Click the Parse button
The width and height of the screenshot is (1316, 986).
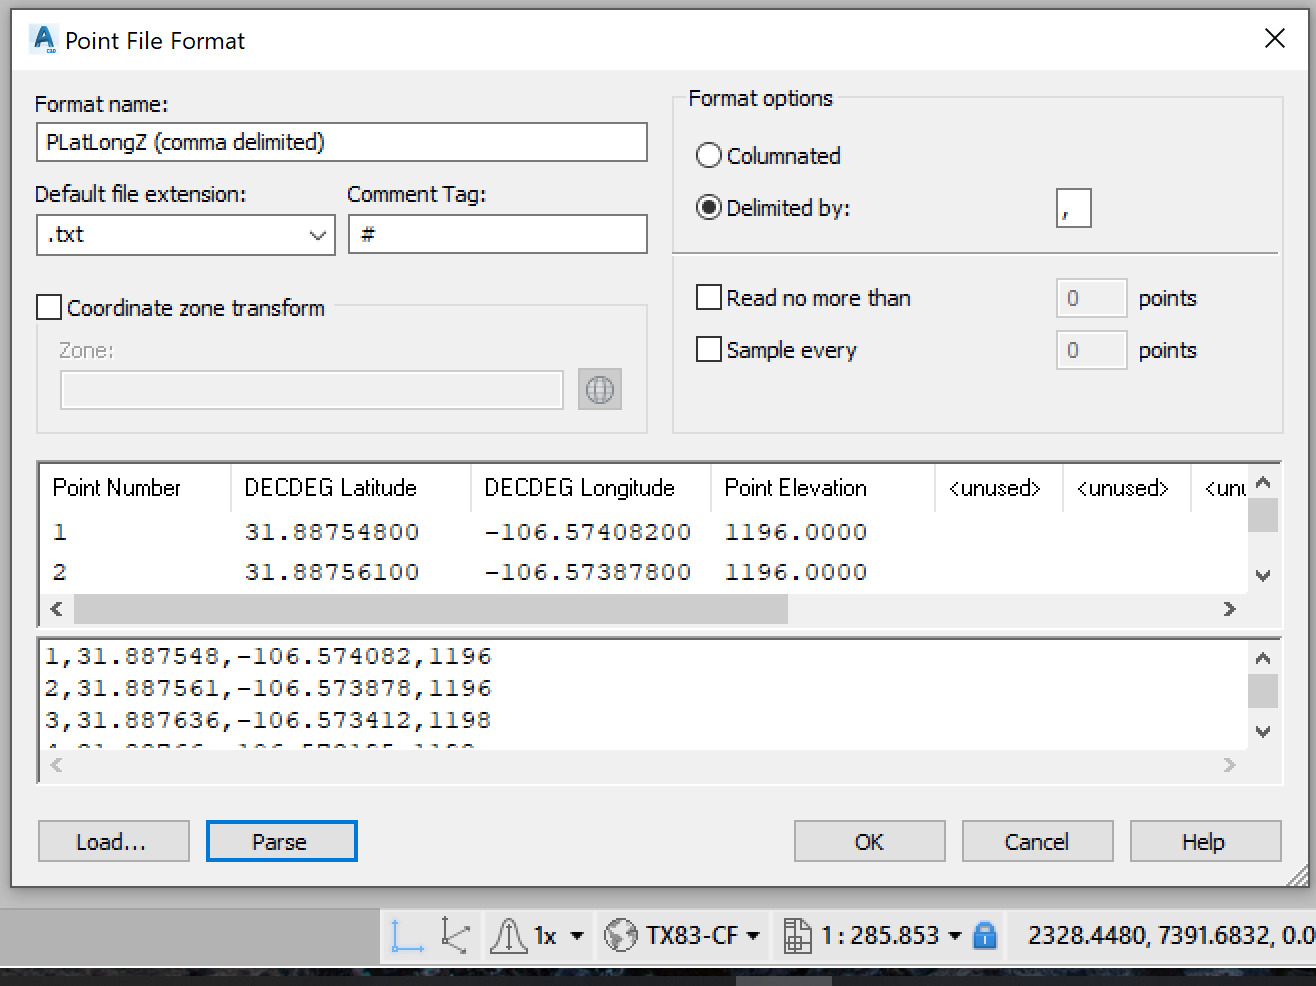(x=281, y=840)
